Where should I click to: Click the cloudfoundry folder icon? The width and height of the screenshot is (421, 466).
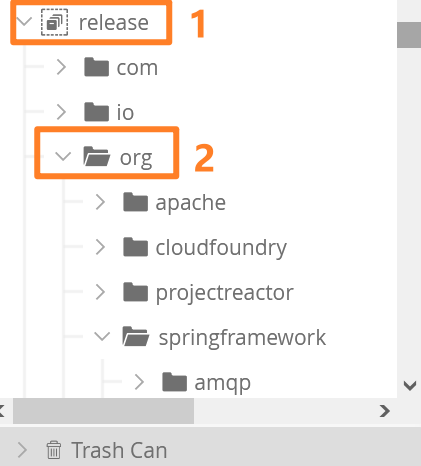[135, 247]
